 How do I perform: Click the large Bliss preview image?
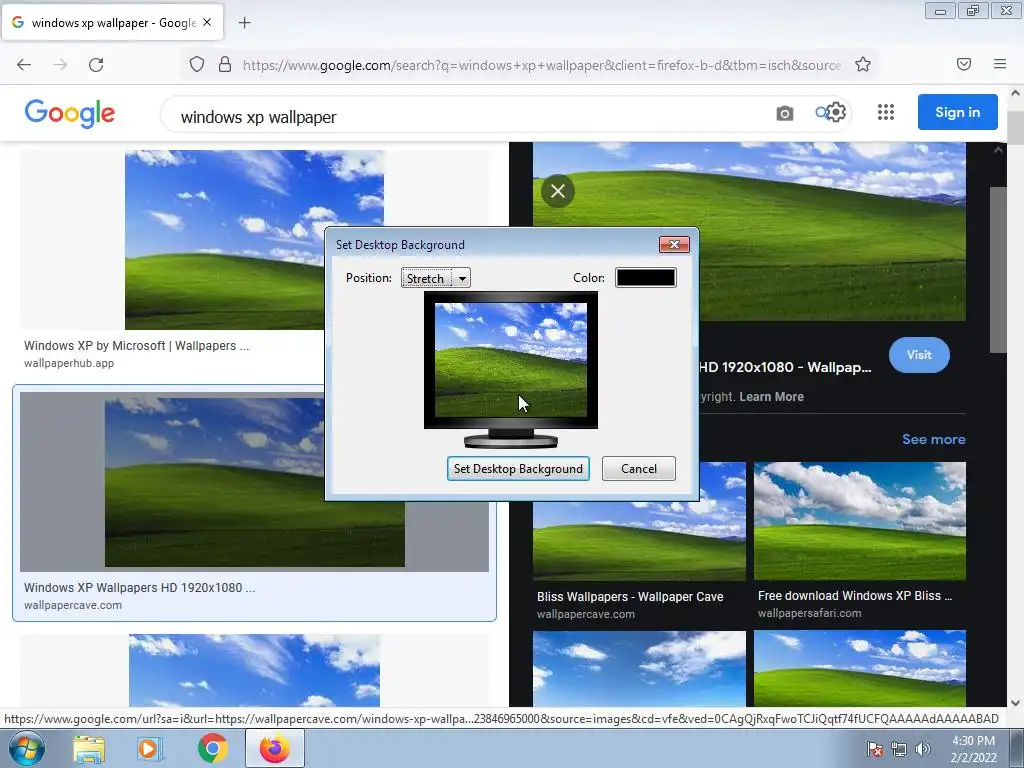pyautogui.click(x=749, y=231)
